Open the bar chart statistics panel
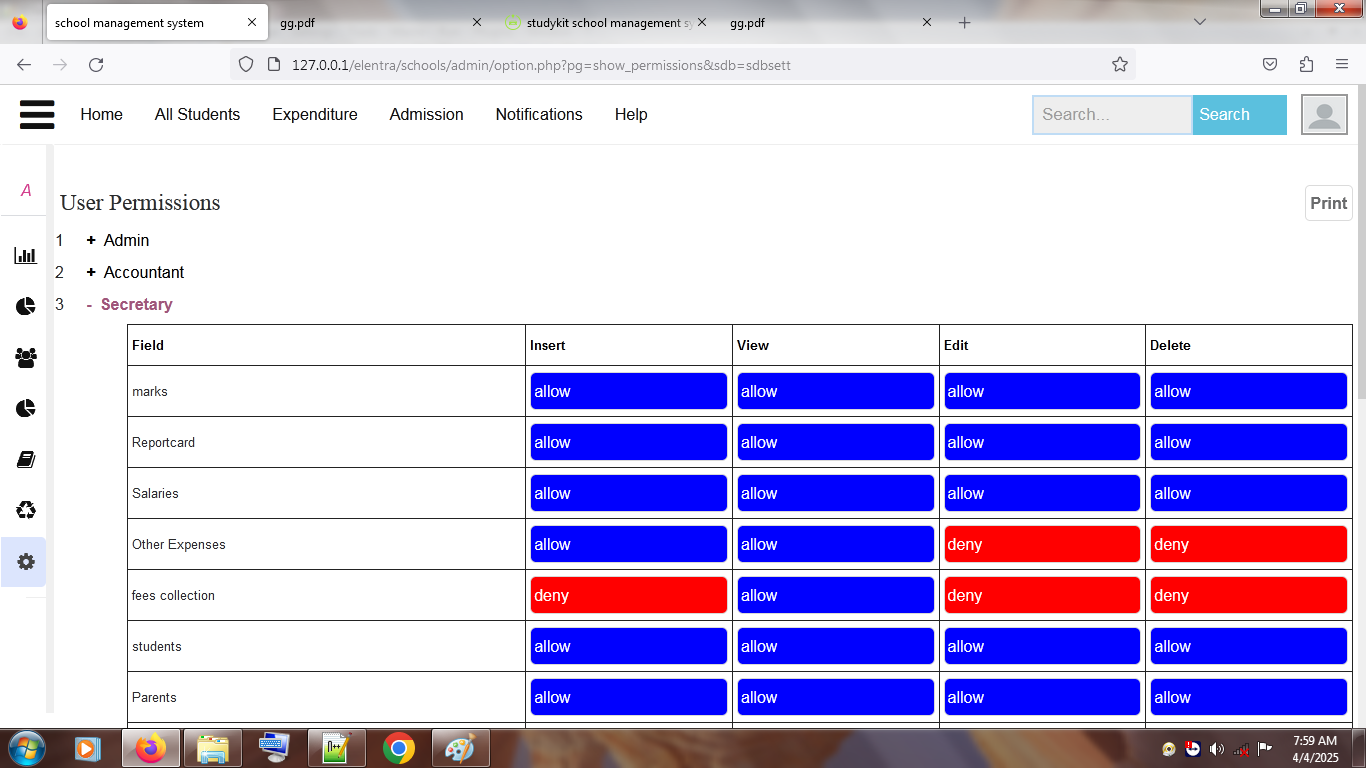Screen dimensions: 1366x768 click(24, 255)
